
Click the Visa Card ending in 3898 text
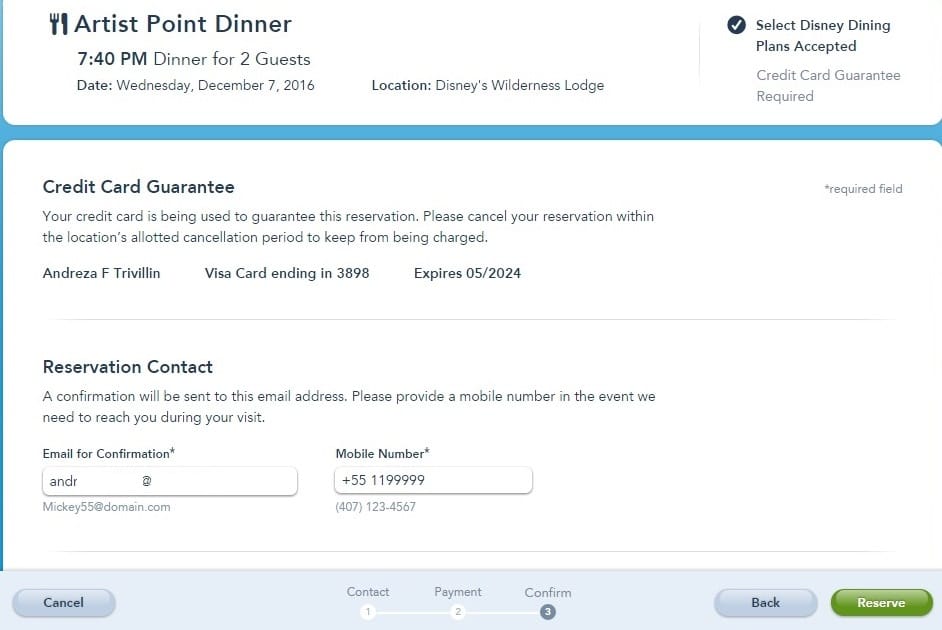(x=287, y=273)
